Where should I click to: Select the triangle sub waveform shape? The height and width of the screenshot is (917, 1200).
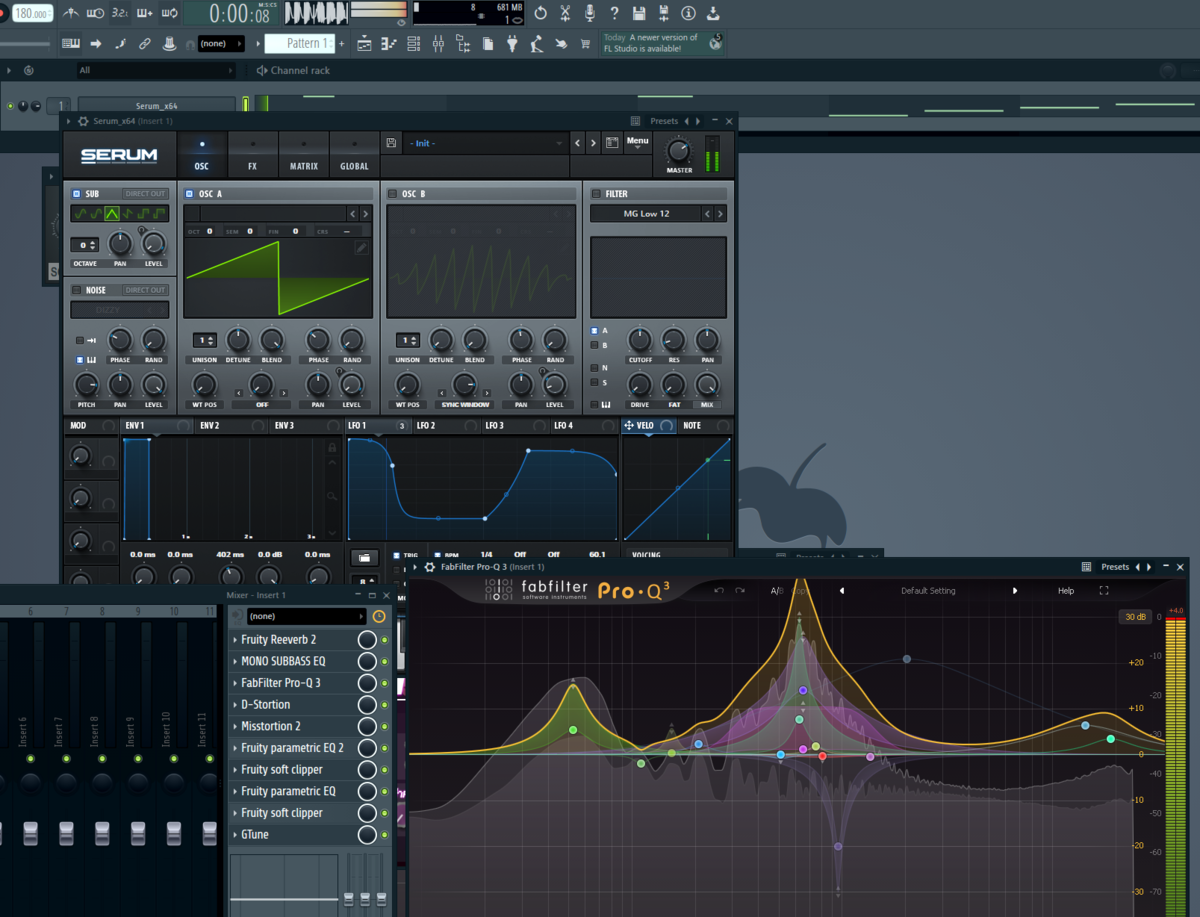coord(112,213)
